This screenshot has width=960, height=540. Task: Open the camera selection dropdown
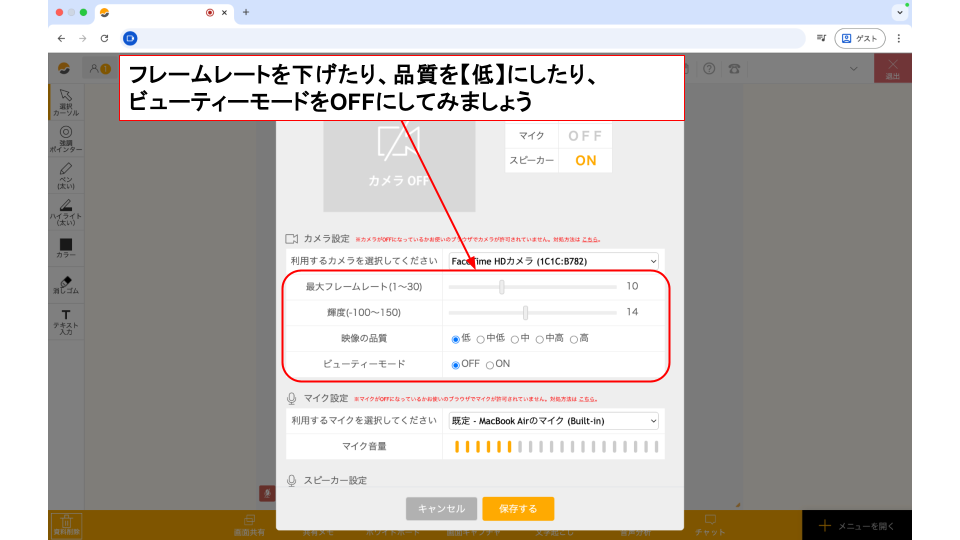[x=552, y=261]
